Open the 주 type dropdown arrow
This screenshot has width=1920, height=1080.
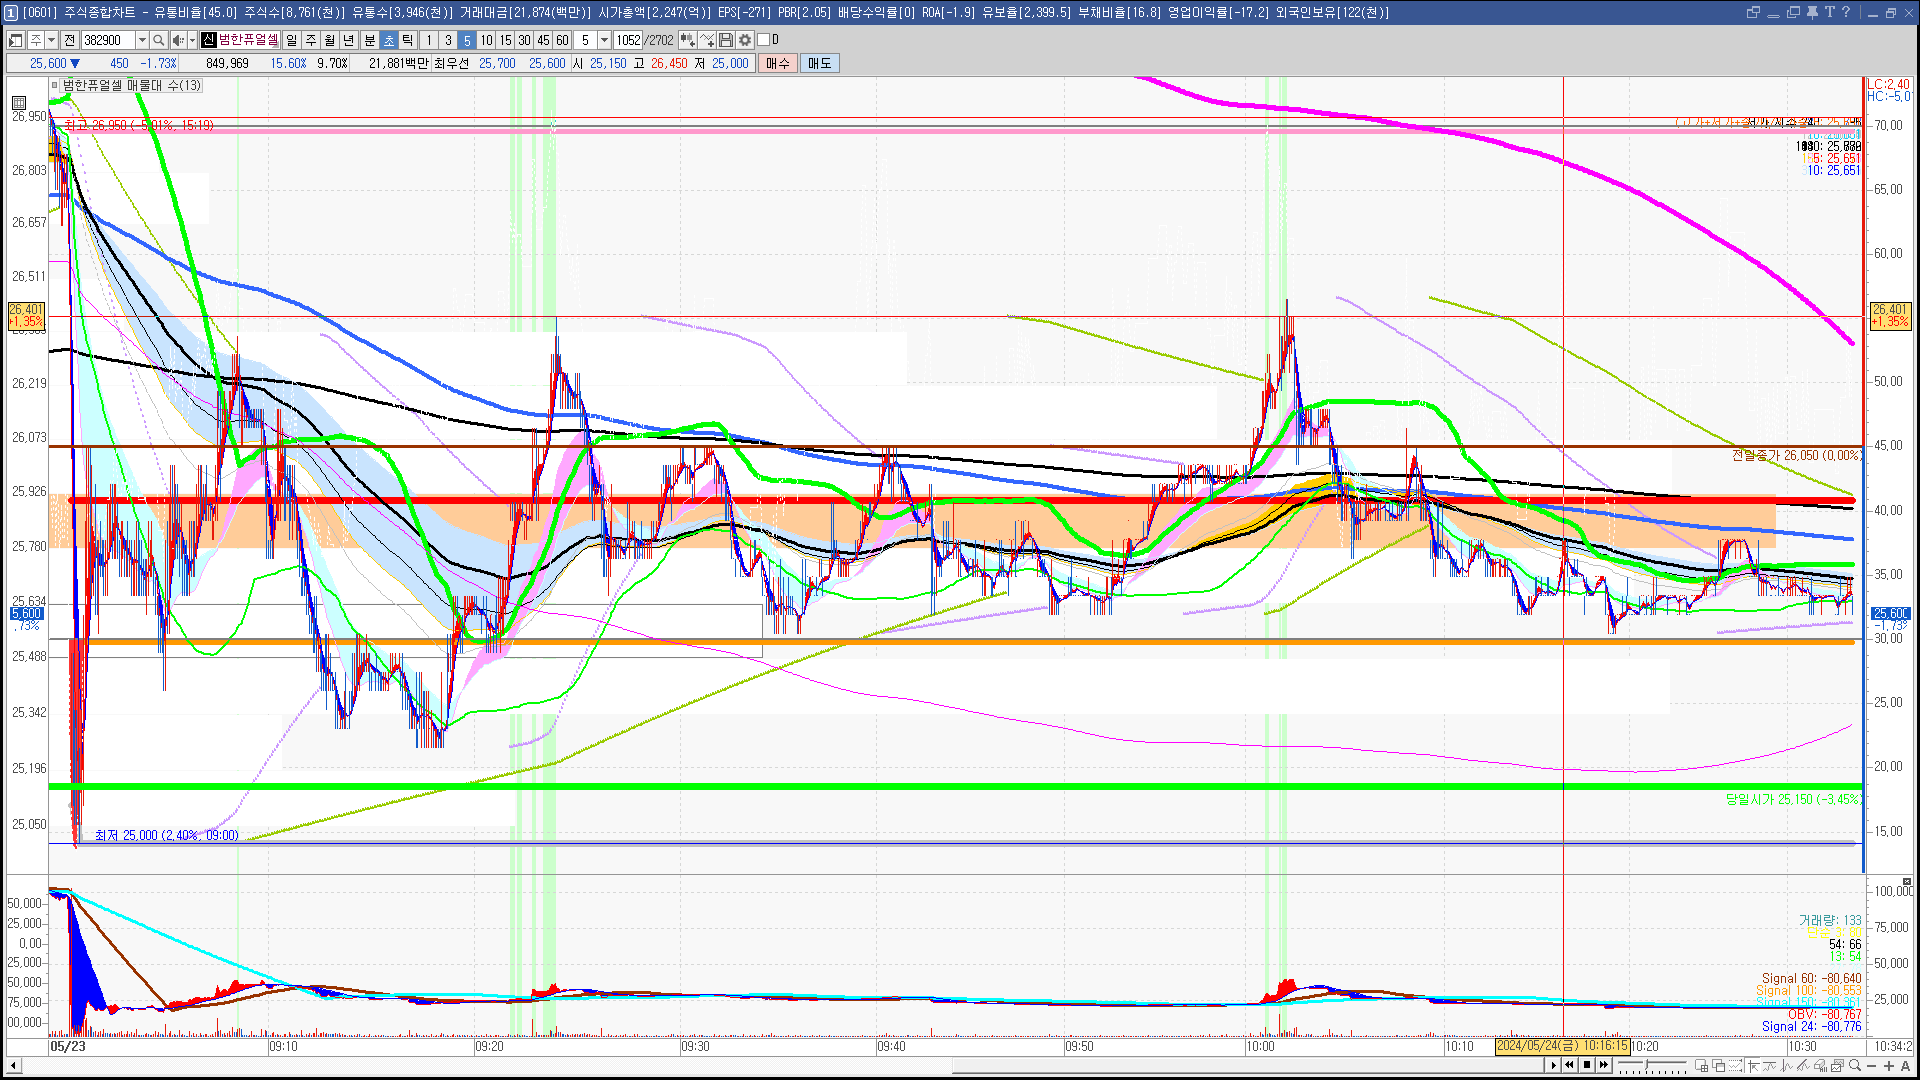pyautogui.click(x=51, y=40)
